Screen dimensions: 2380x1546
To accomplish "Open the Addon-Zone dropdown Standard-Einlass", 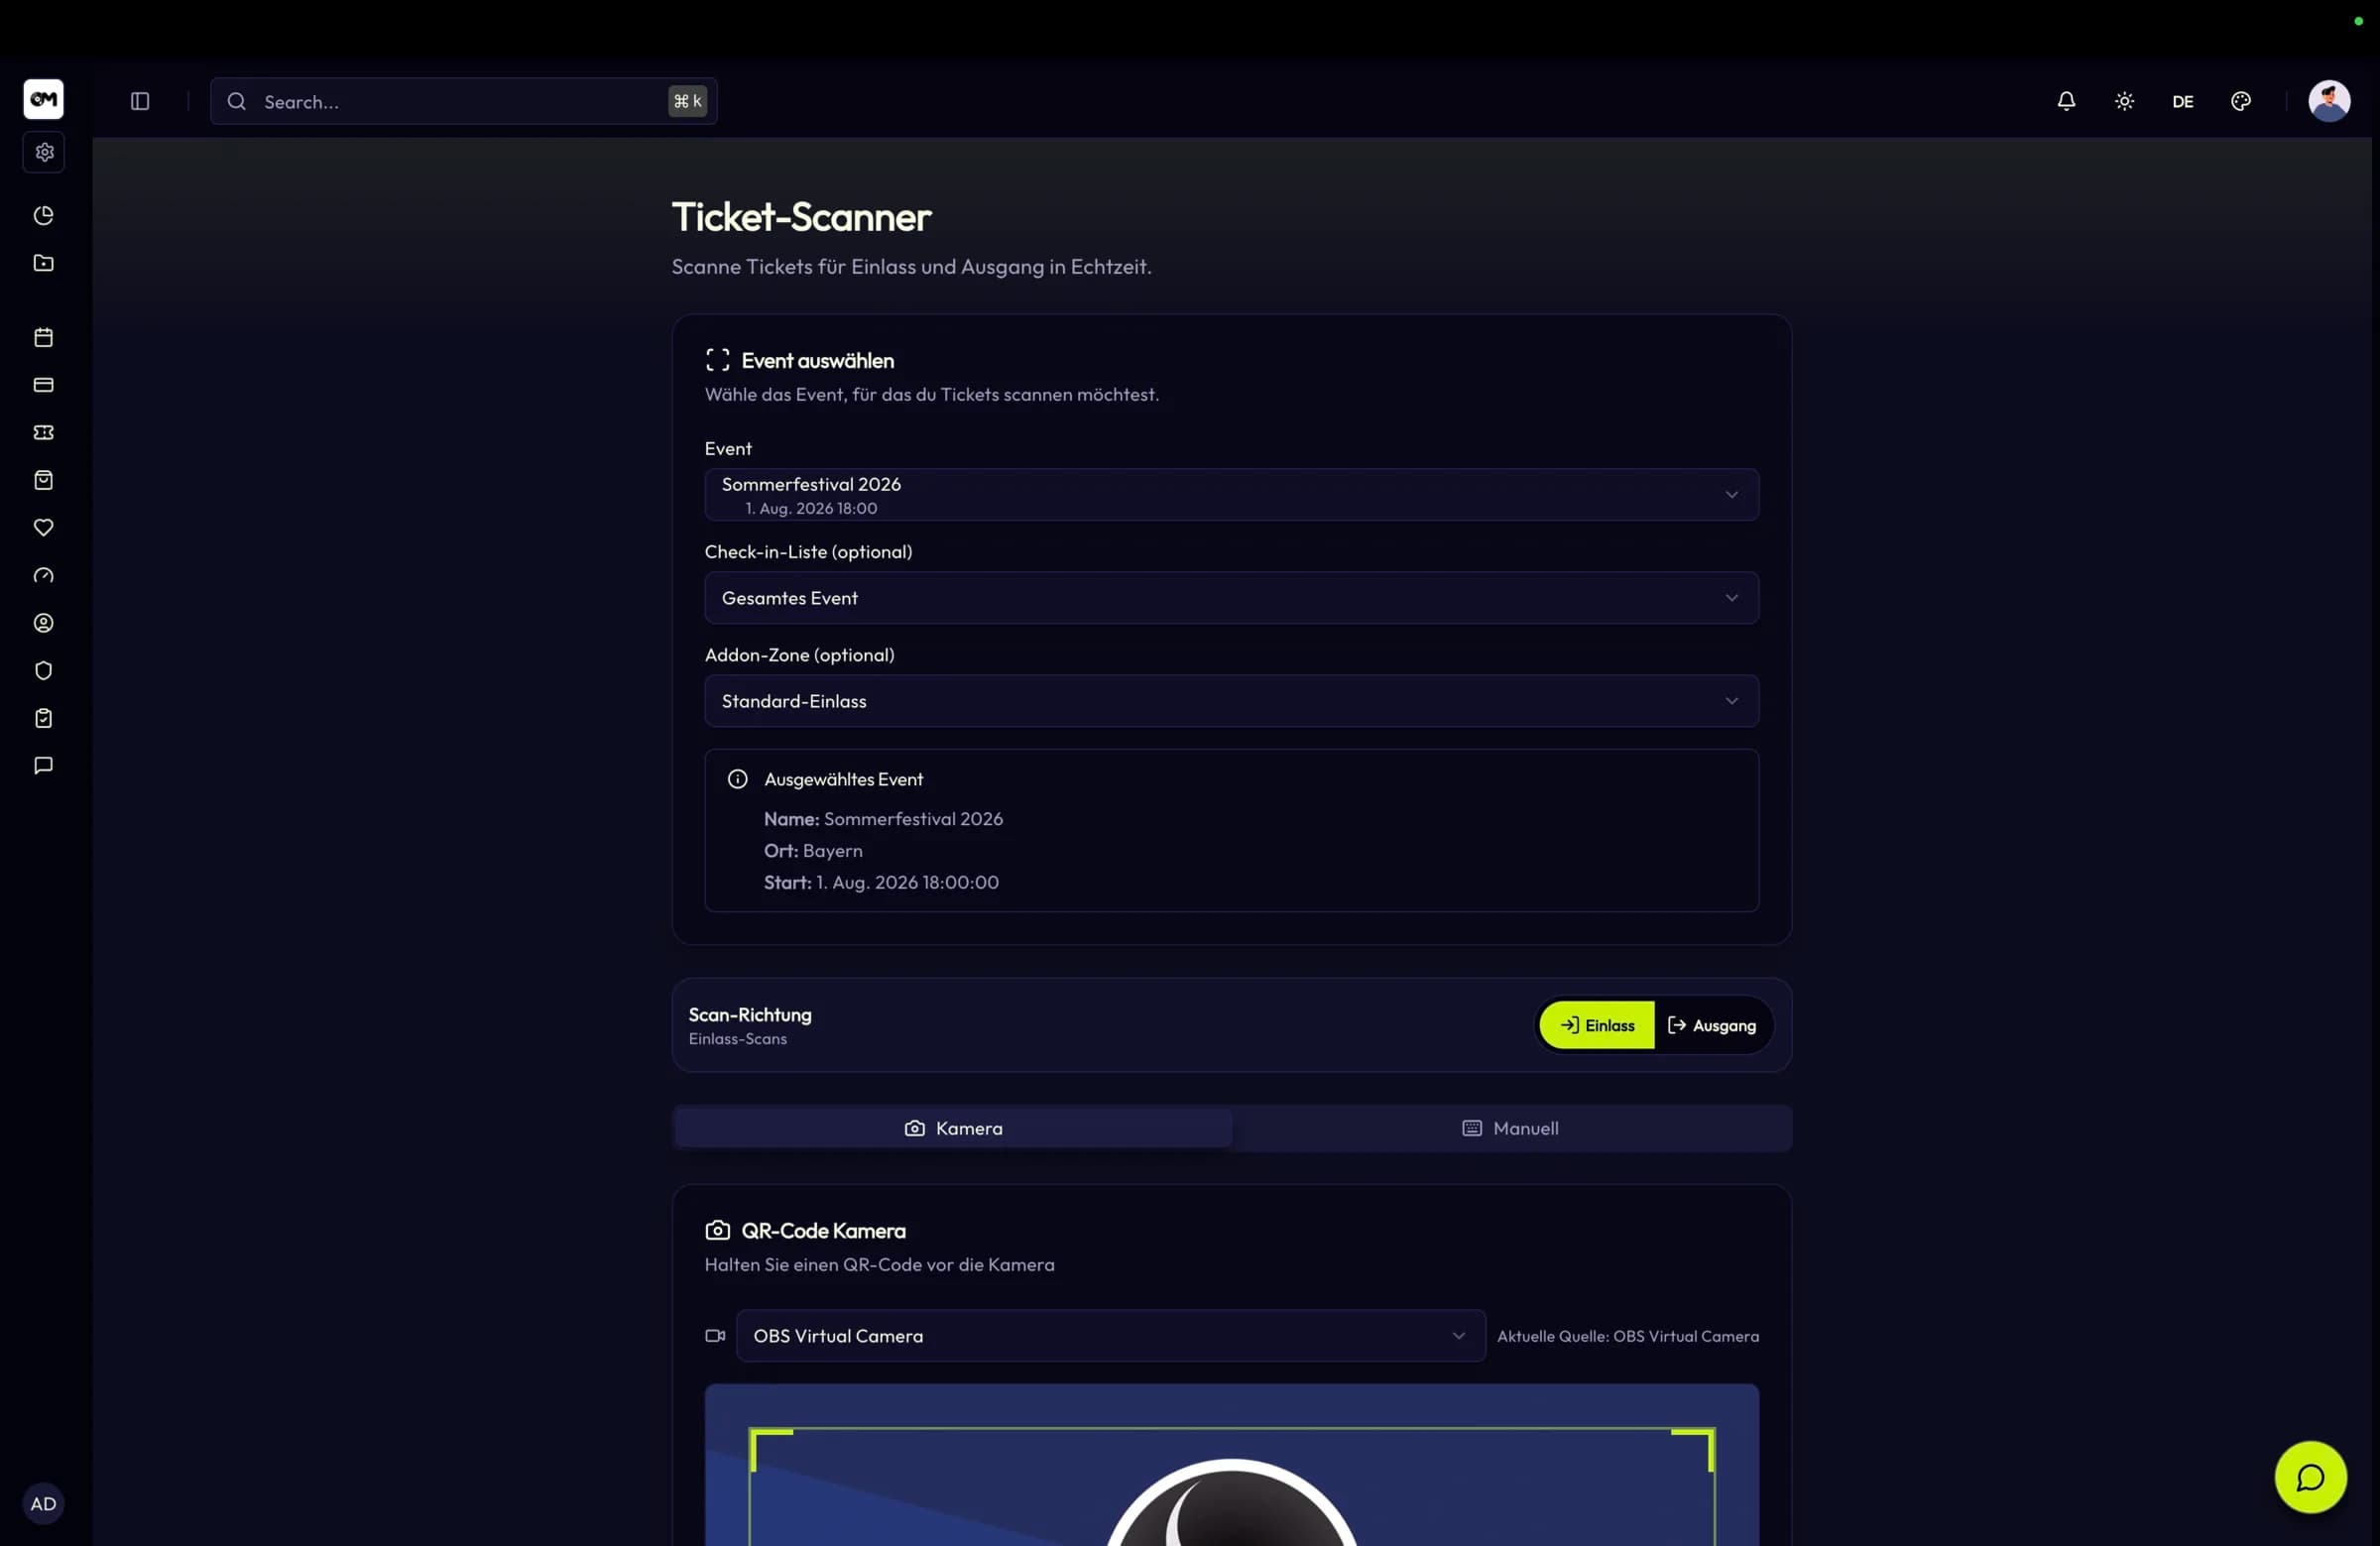I will 1231,701.
